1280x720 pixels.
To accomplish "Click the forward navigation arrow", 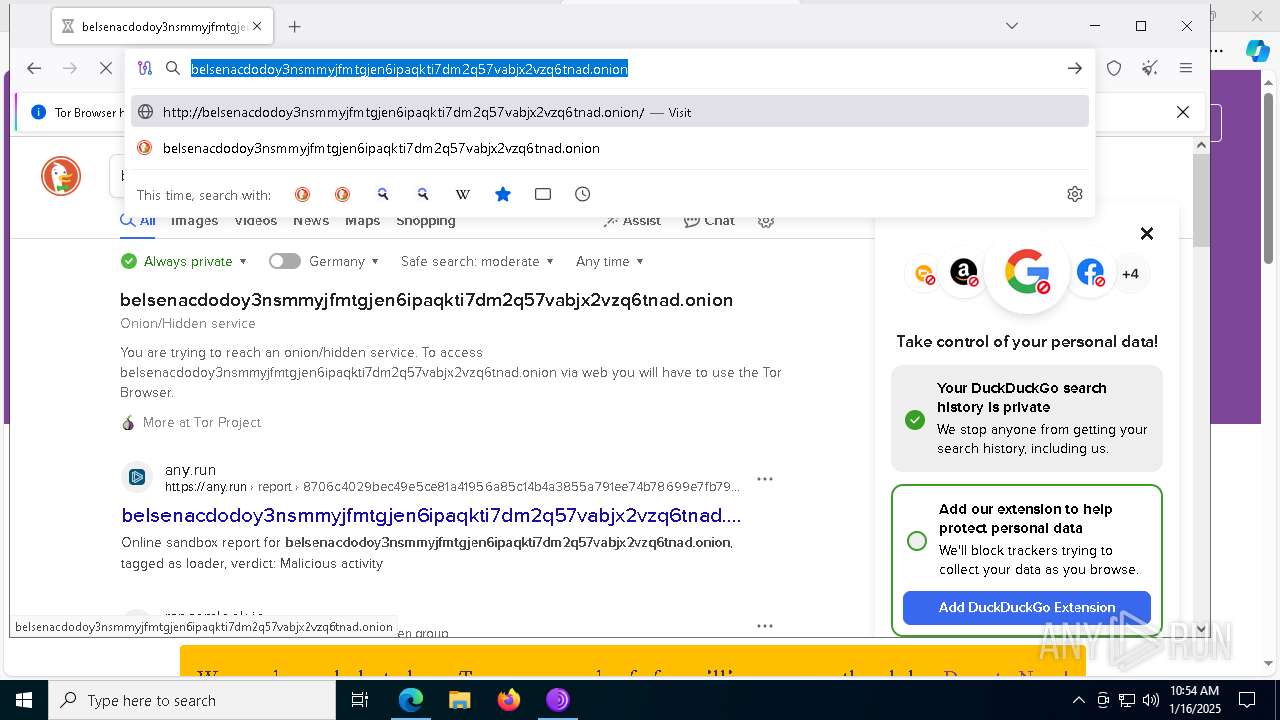I will (70, 68).
